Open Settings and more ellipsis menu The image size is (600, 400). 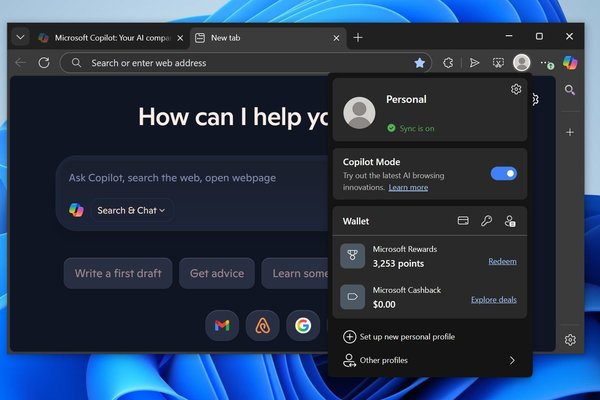546,63
